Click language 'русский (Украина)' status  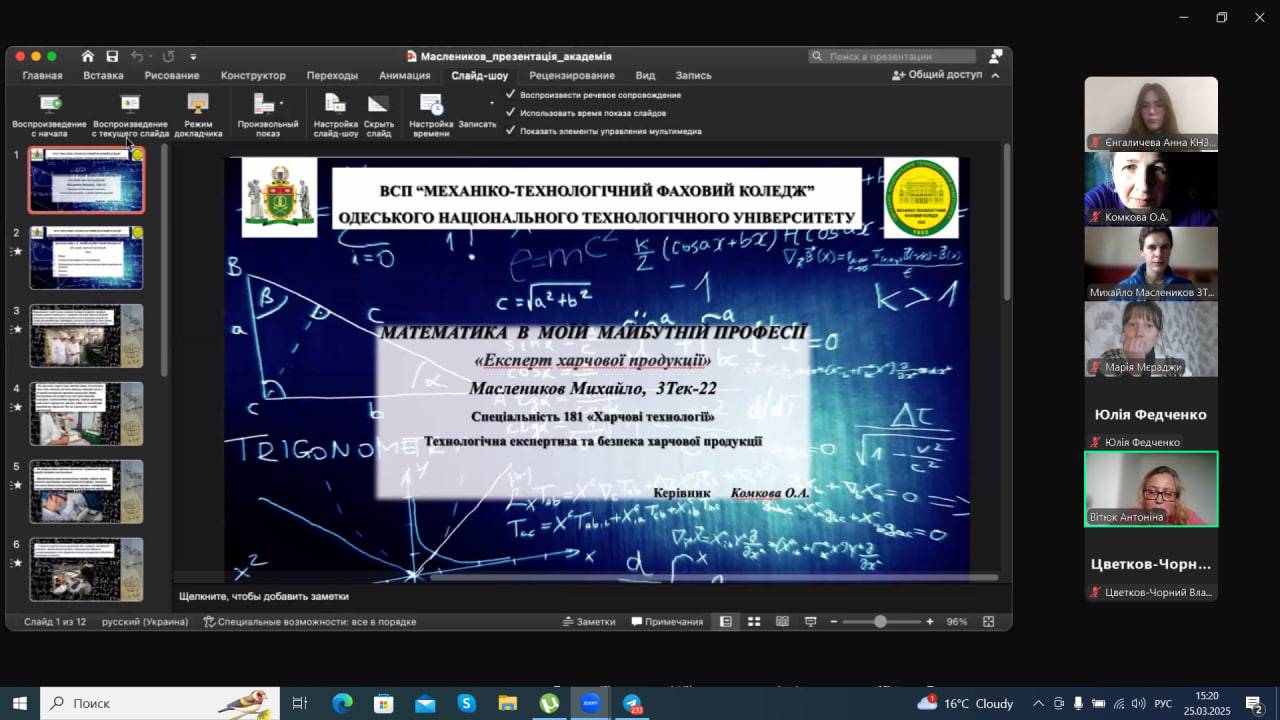145,621
